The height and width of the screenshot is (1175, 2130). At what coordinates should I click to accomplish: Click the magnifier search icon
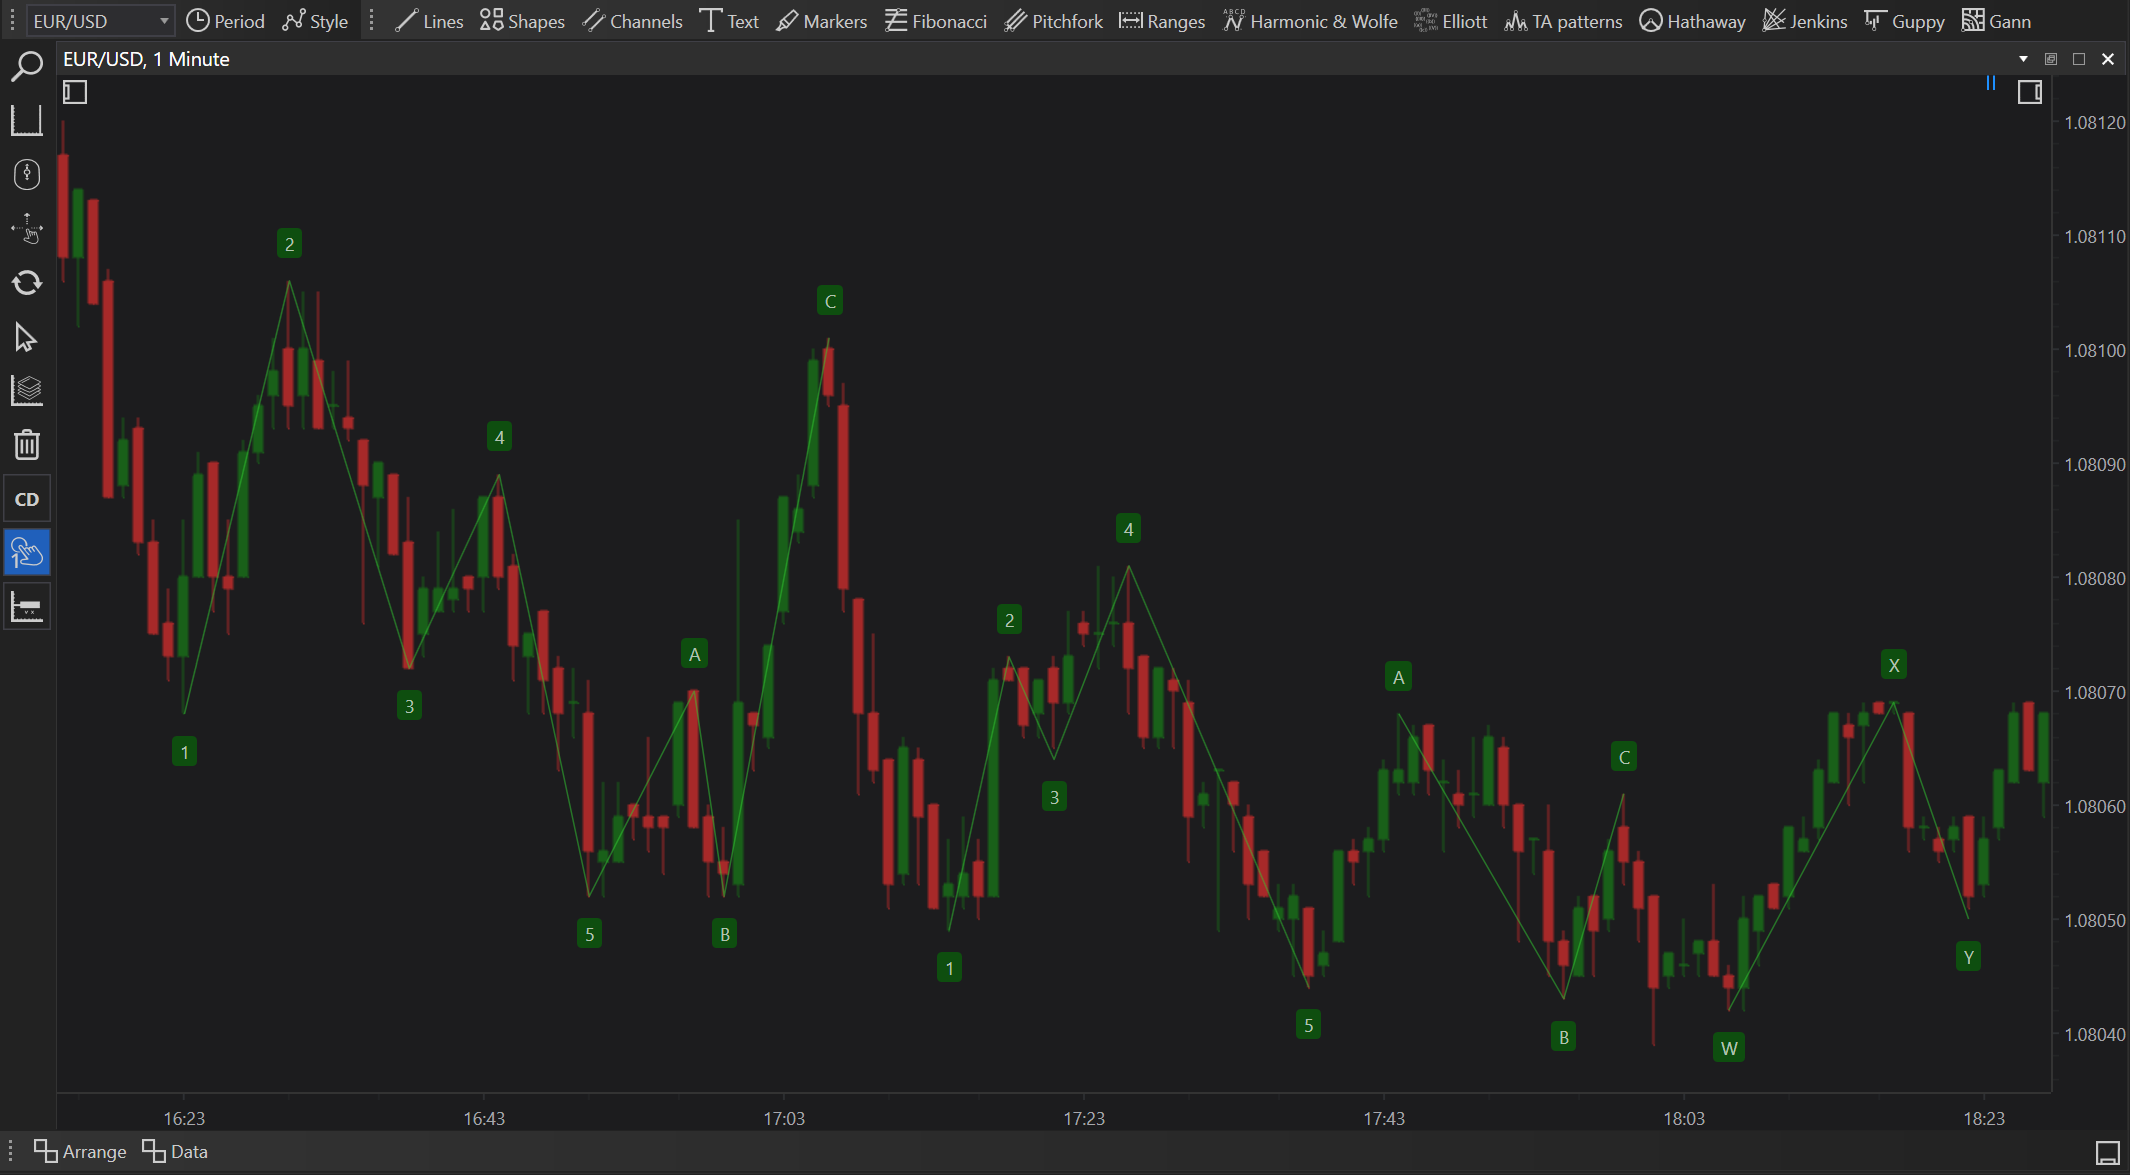(x=27, y=67)
